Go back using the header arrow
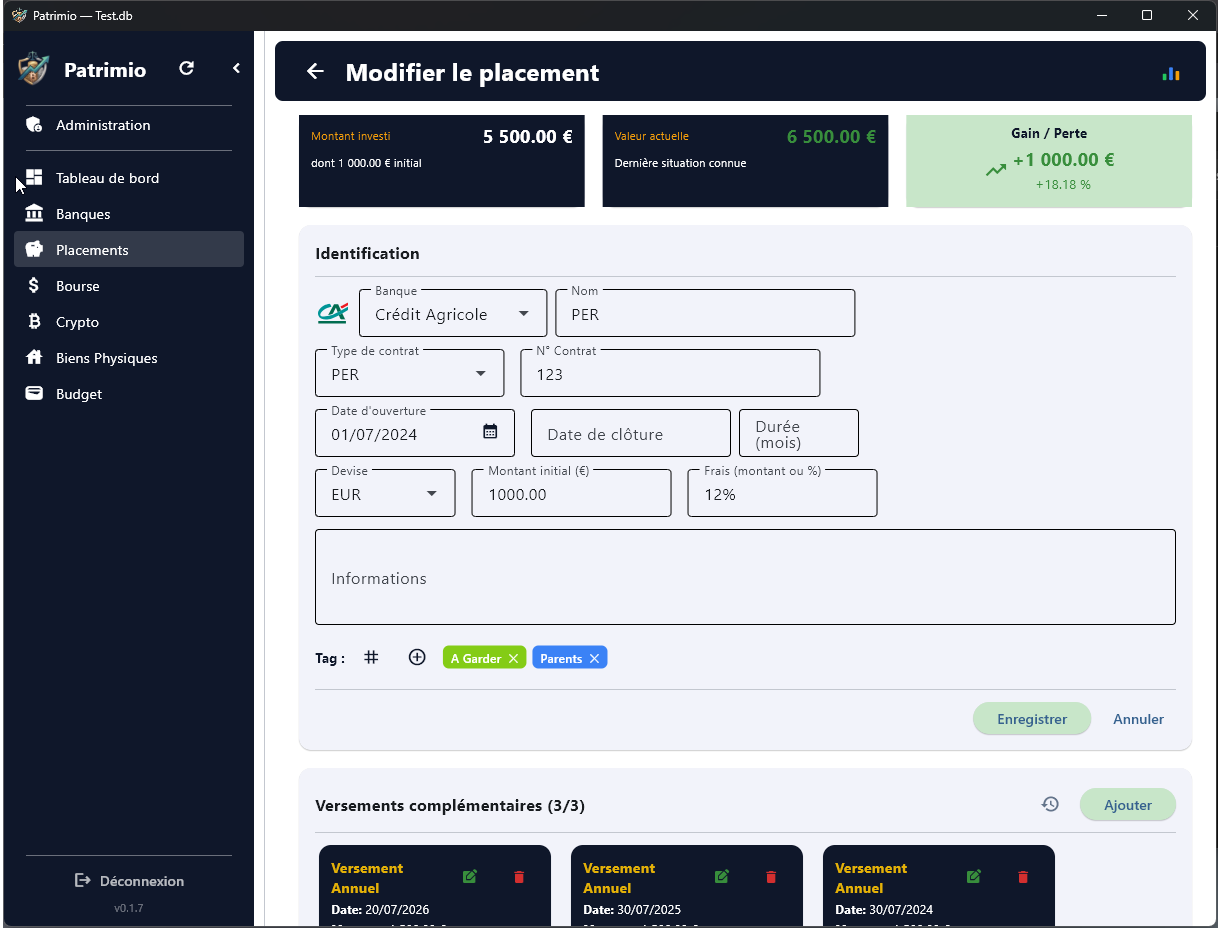The height and width of the screenshot is (928, 1218). click(315, 72)
